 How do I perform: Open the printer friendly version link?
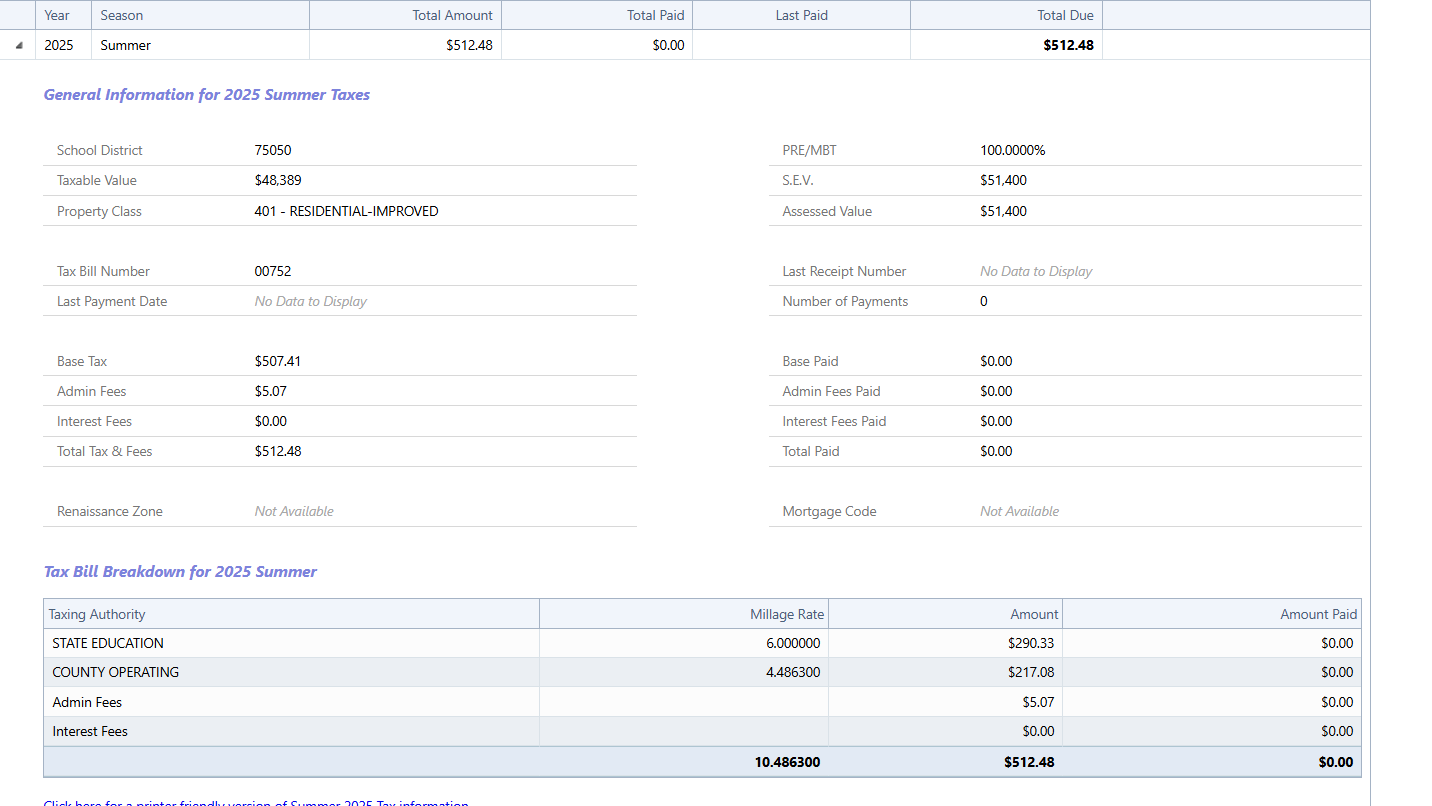tap(256, 802)
